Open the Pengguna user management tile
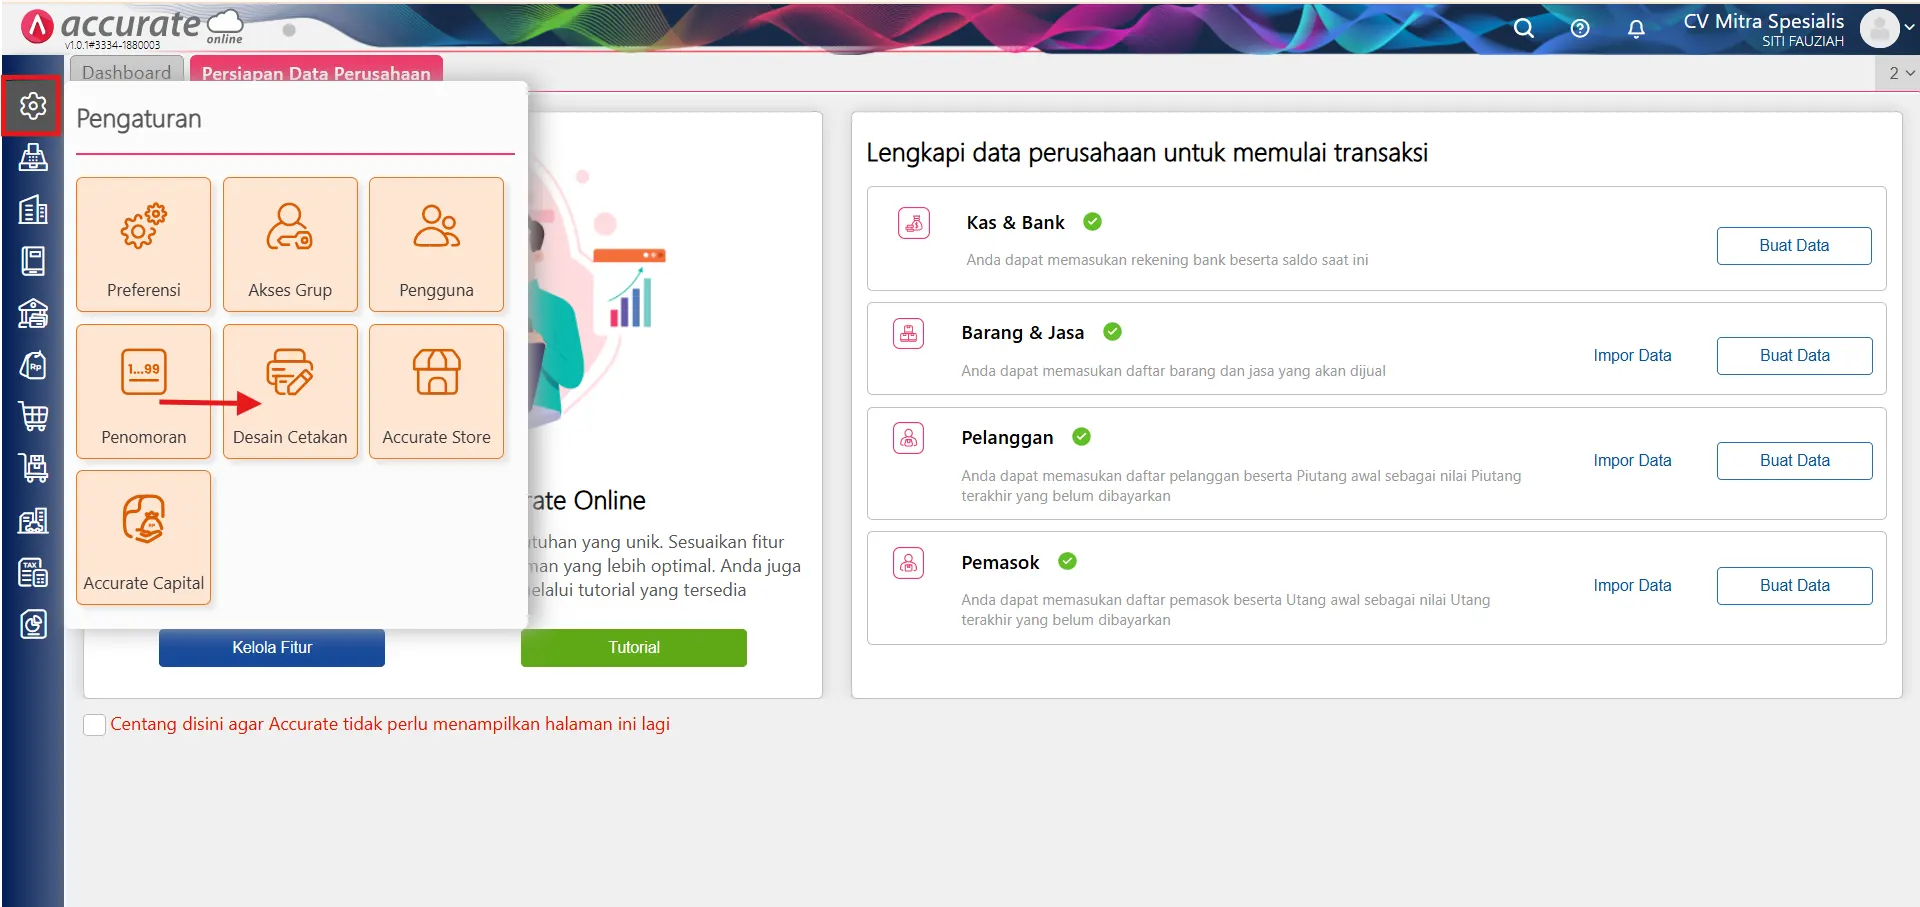This screenshot has height=907, width=1920. tap(436, 244)
